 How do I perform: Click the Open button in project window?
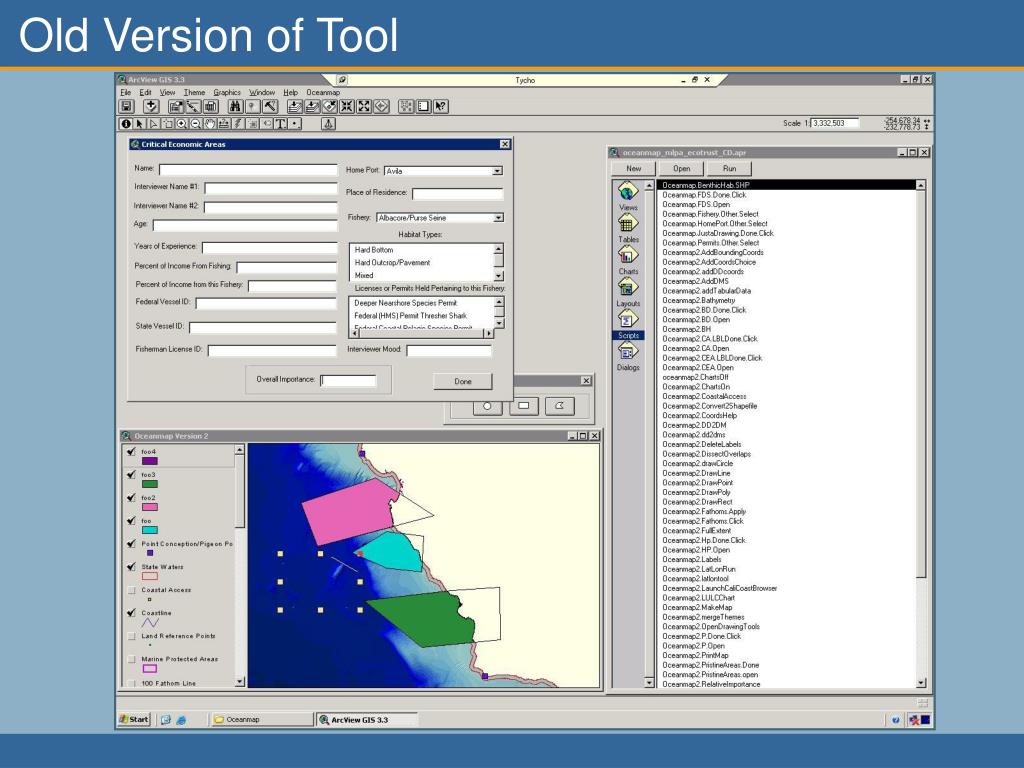pyautogui.click(x=681, y=168)
